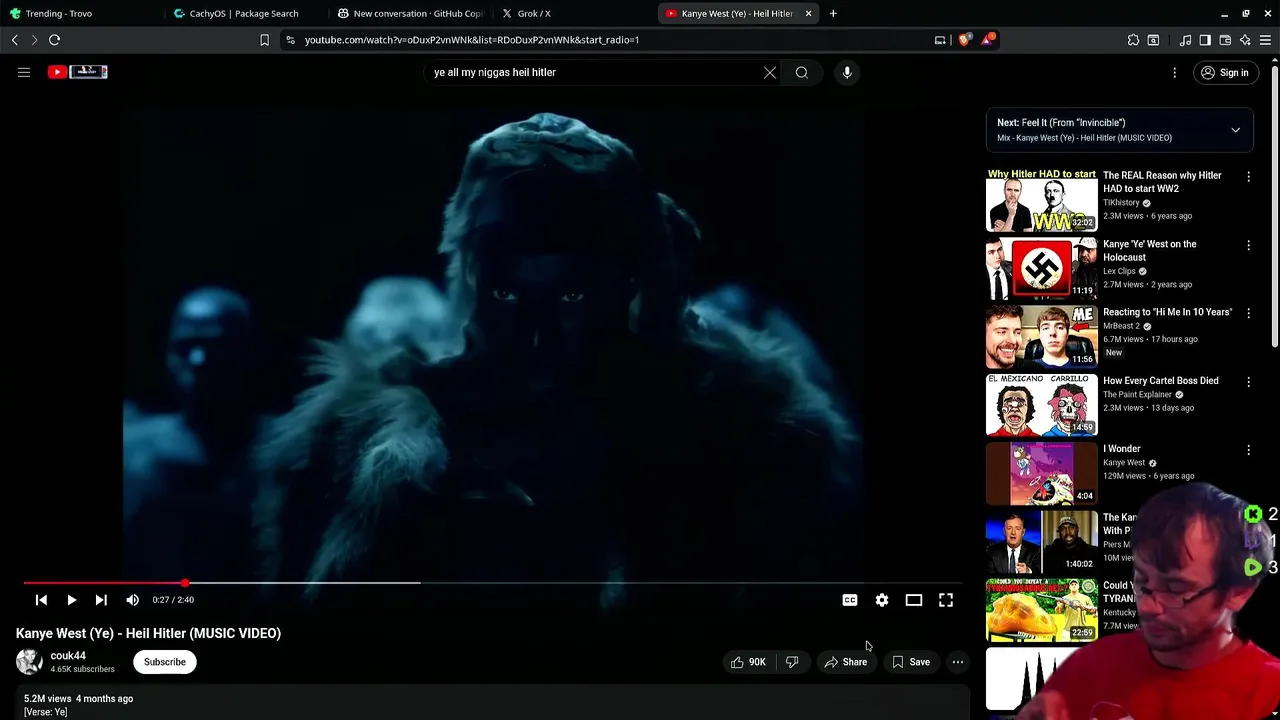This screenshot has height=720, width=1280.
Task: Open options for Reacting to Hi Me In 10 Years
Action: click(x=1248, y=313)
